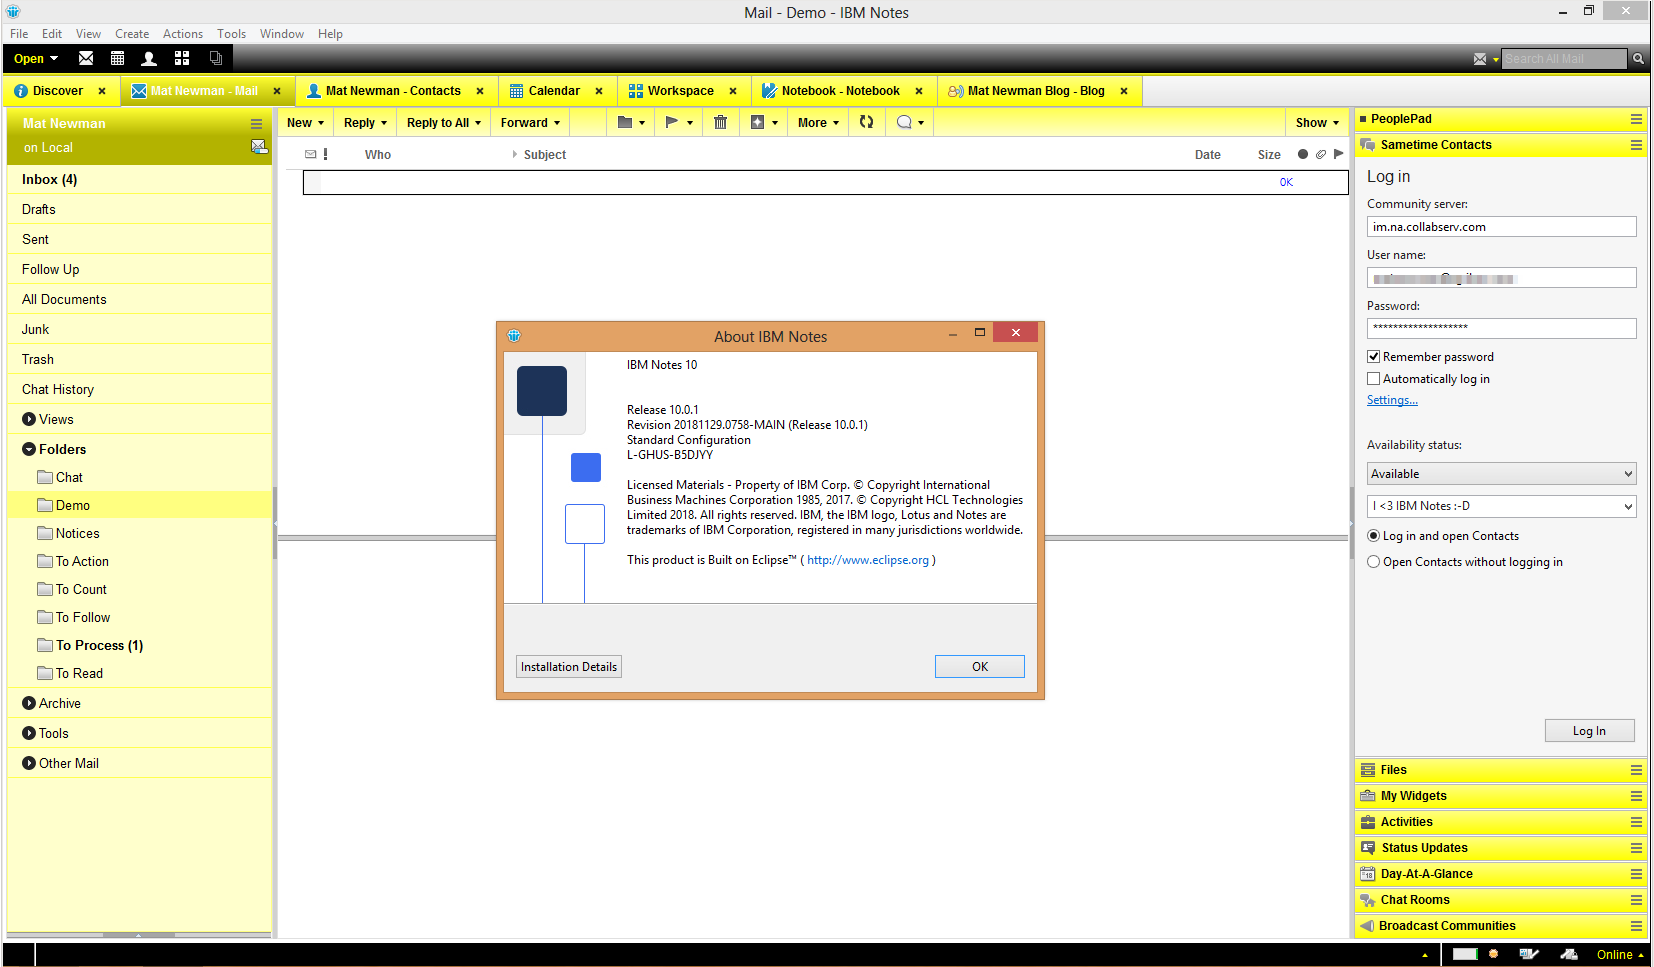This screenshot has width=1654, height=967.
Task: Open the Forward dropdown
Action: tap(531, 122)
